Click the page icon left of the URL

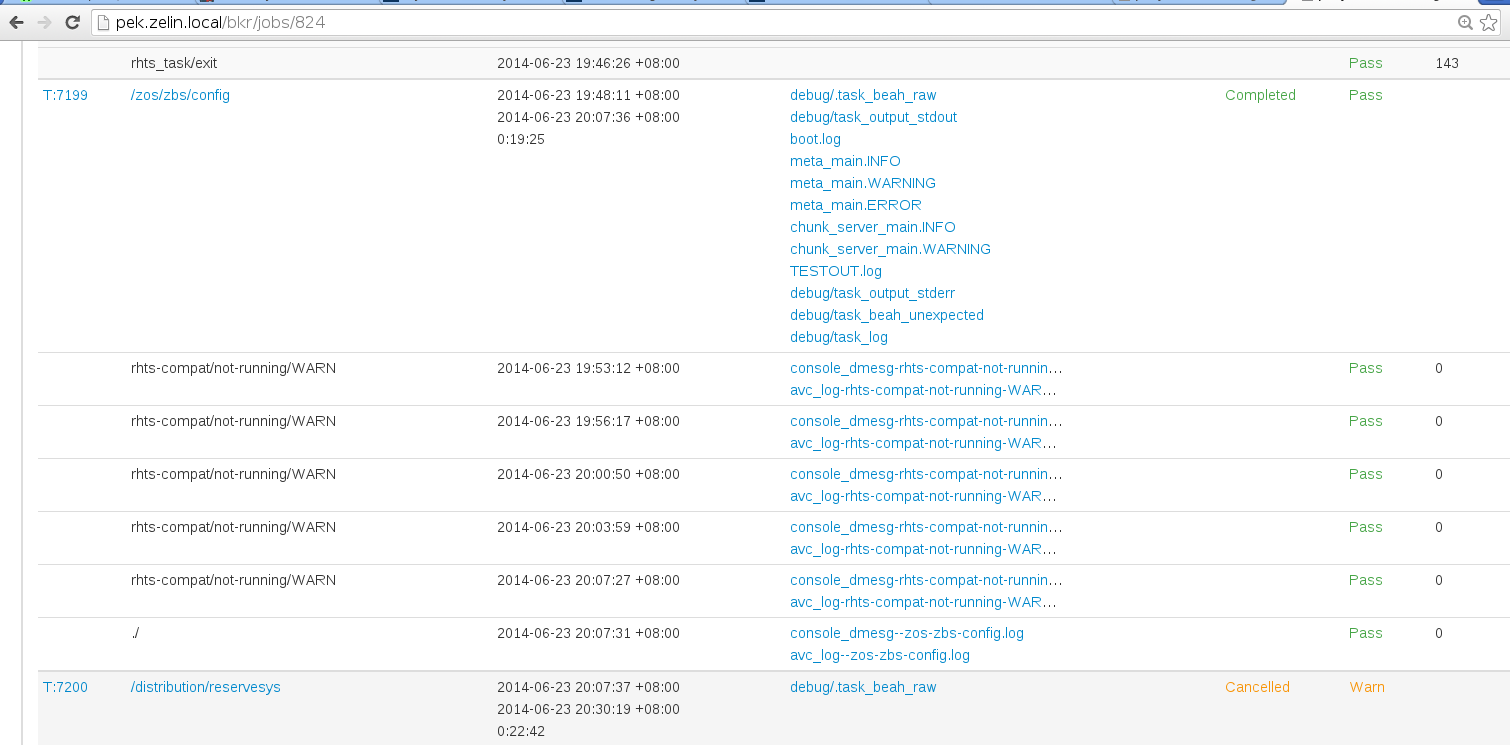[103, 22]
